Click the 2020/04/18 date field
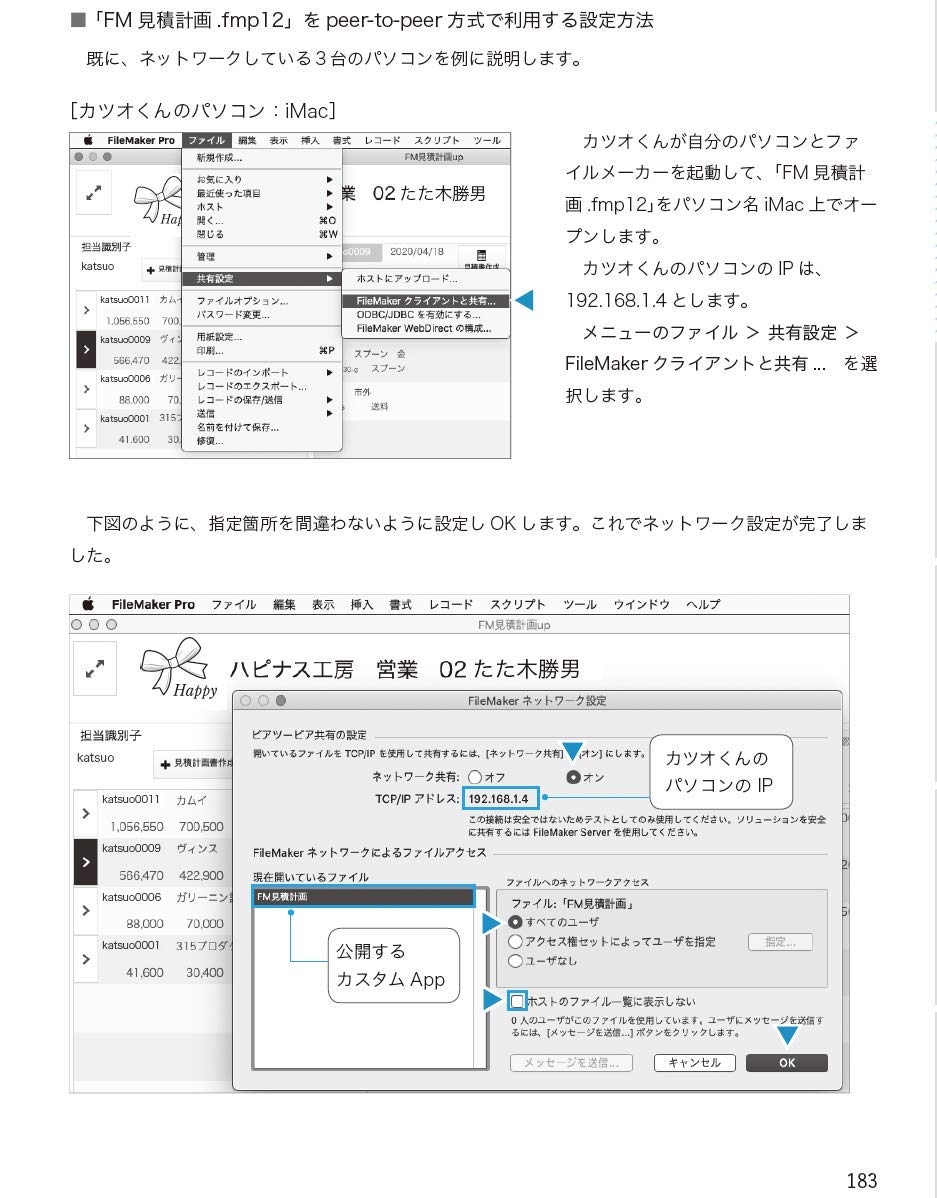Image resolution: width=937 pixels, height=1198 pixels. [417, 251]
